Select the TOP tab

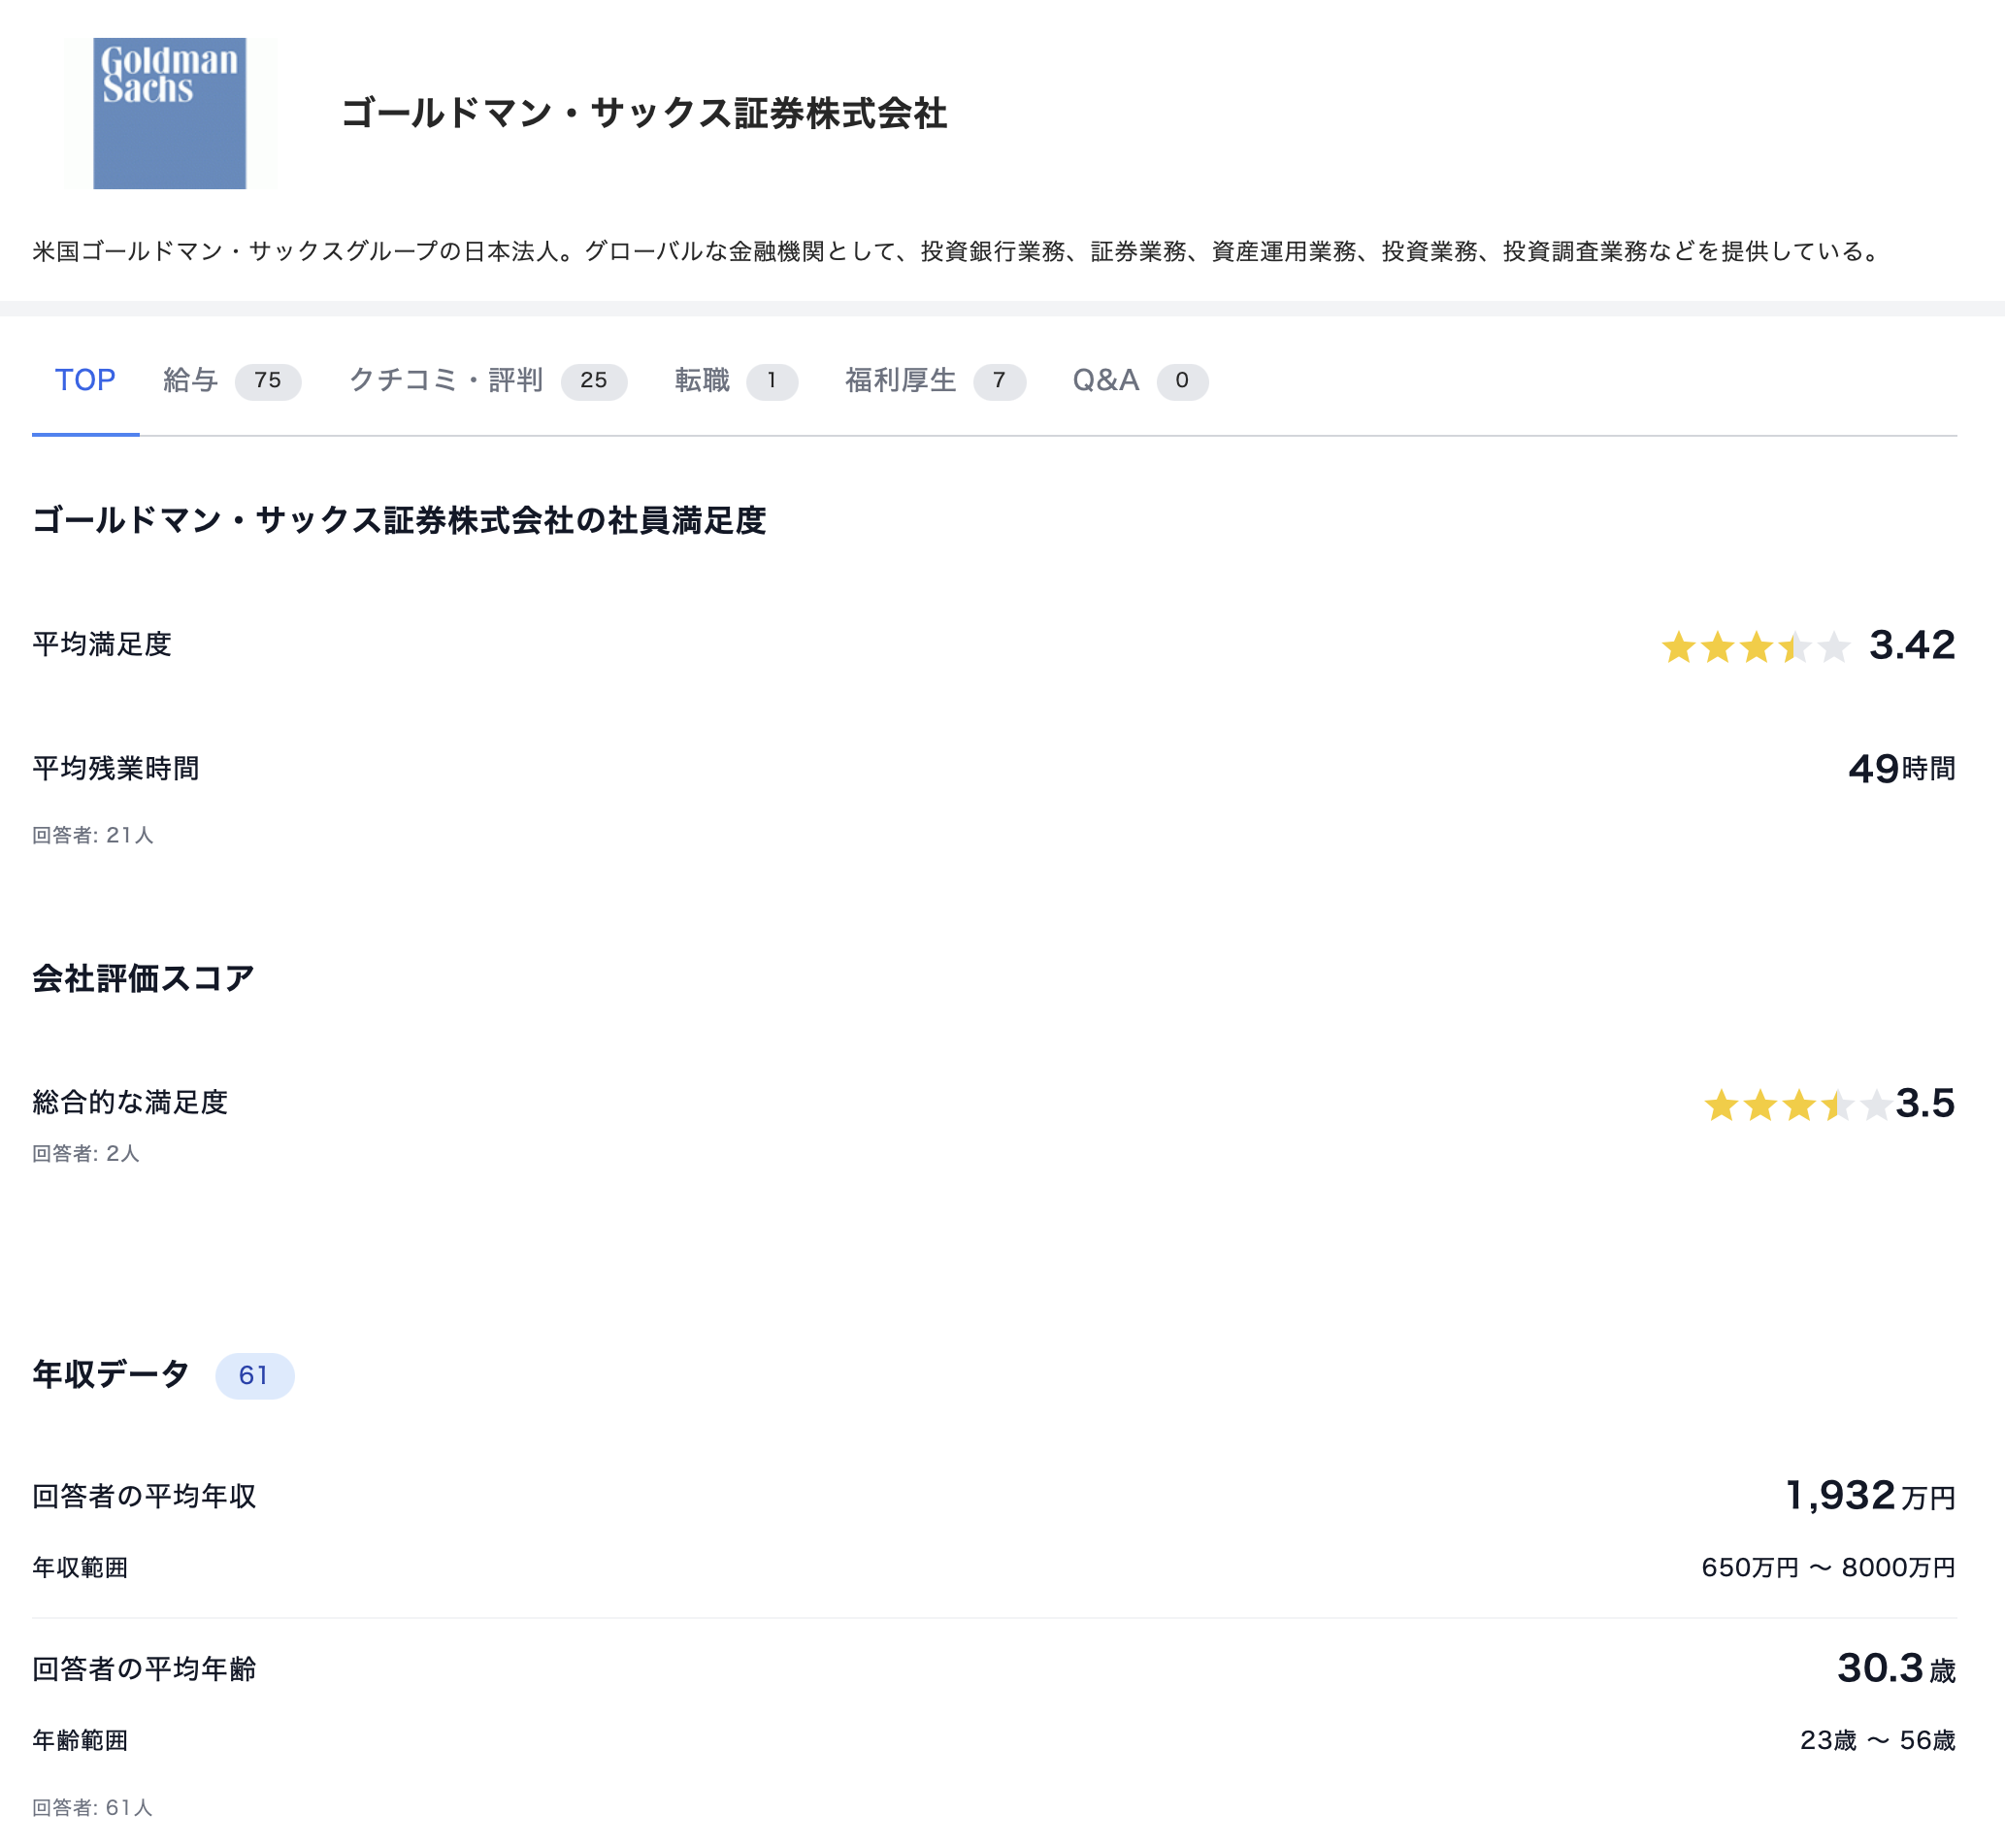(85, 381)
